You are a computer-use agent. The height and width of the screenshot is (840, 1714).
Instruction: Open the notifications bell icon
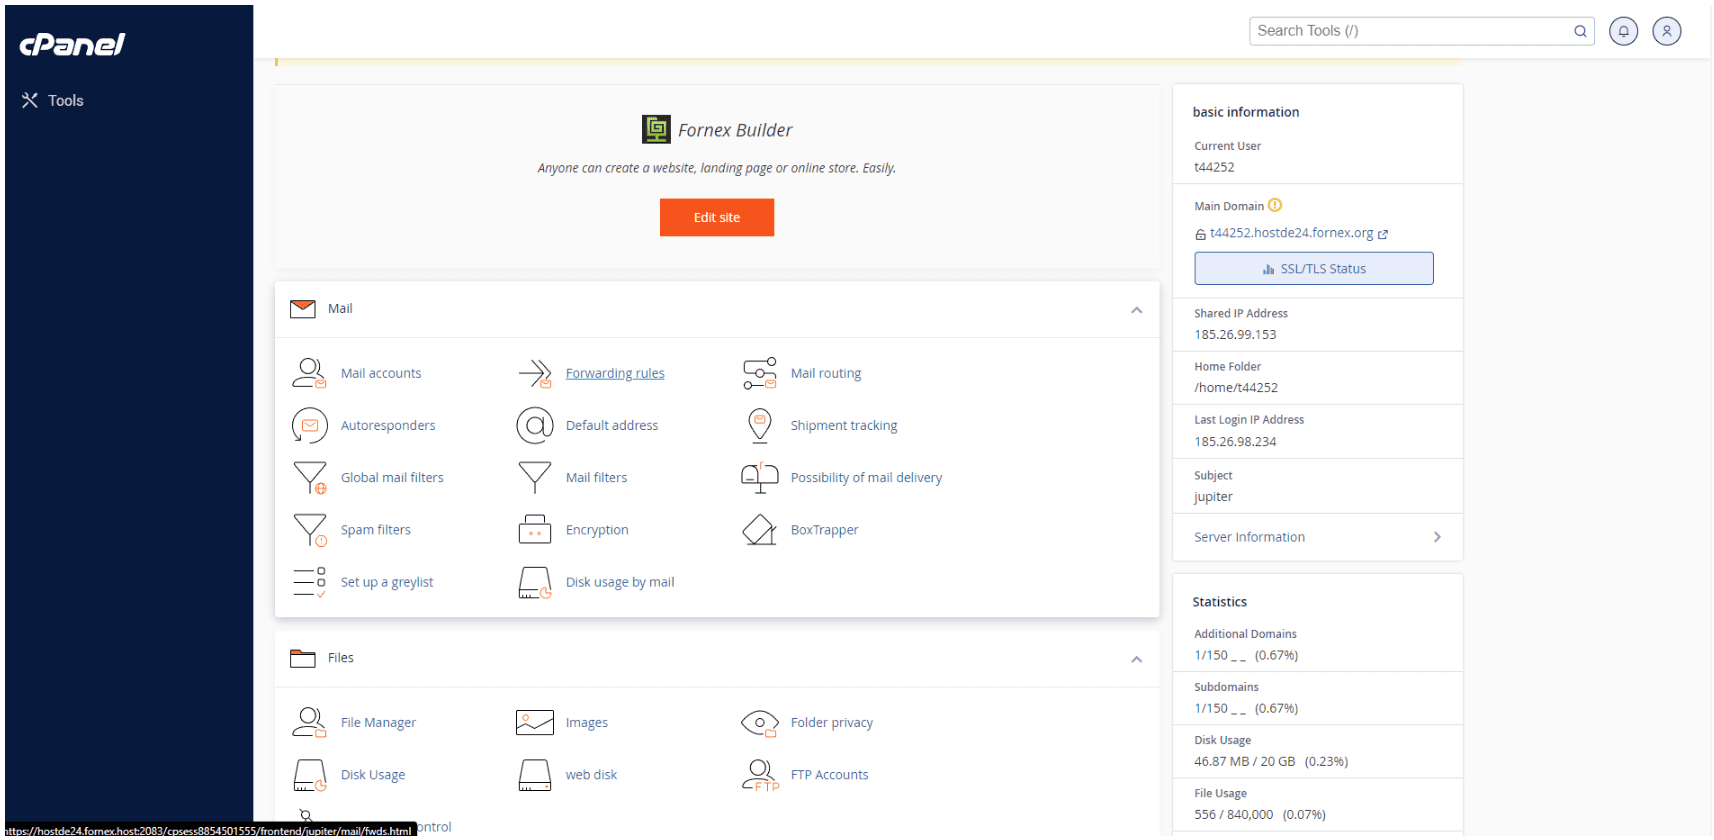pyautogui.click(x=1623, y=31)
